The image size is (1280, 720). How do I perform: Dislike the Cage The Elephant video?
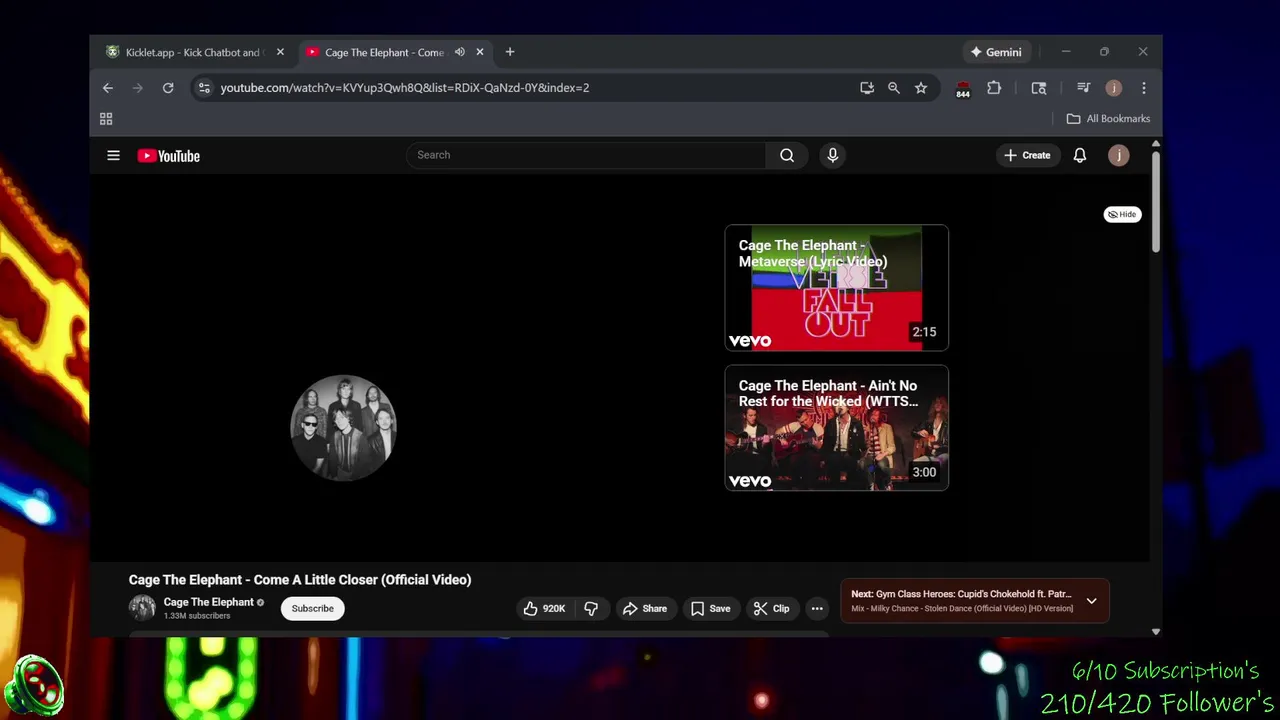591,608
